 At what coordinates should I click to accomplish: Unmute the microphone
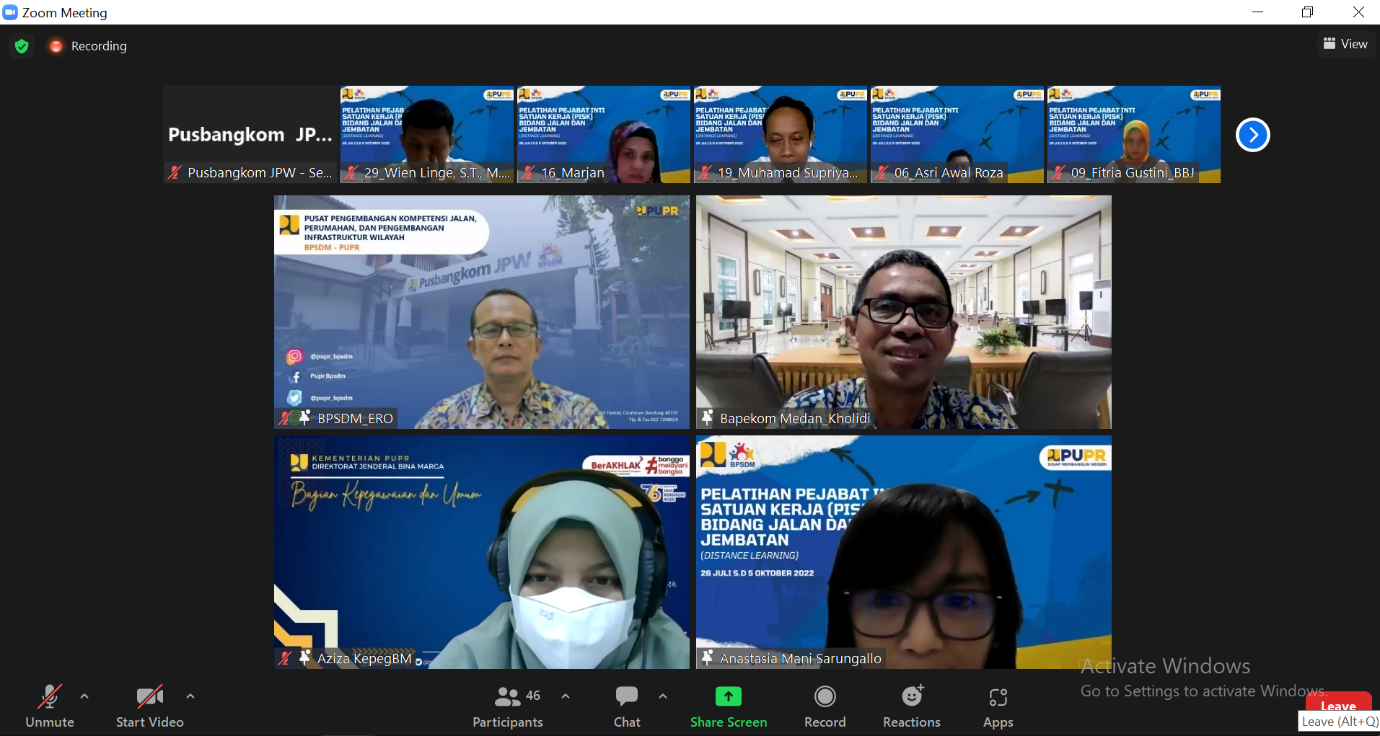49,705
